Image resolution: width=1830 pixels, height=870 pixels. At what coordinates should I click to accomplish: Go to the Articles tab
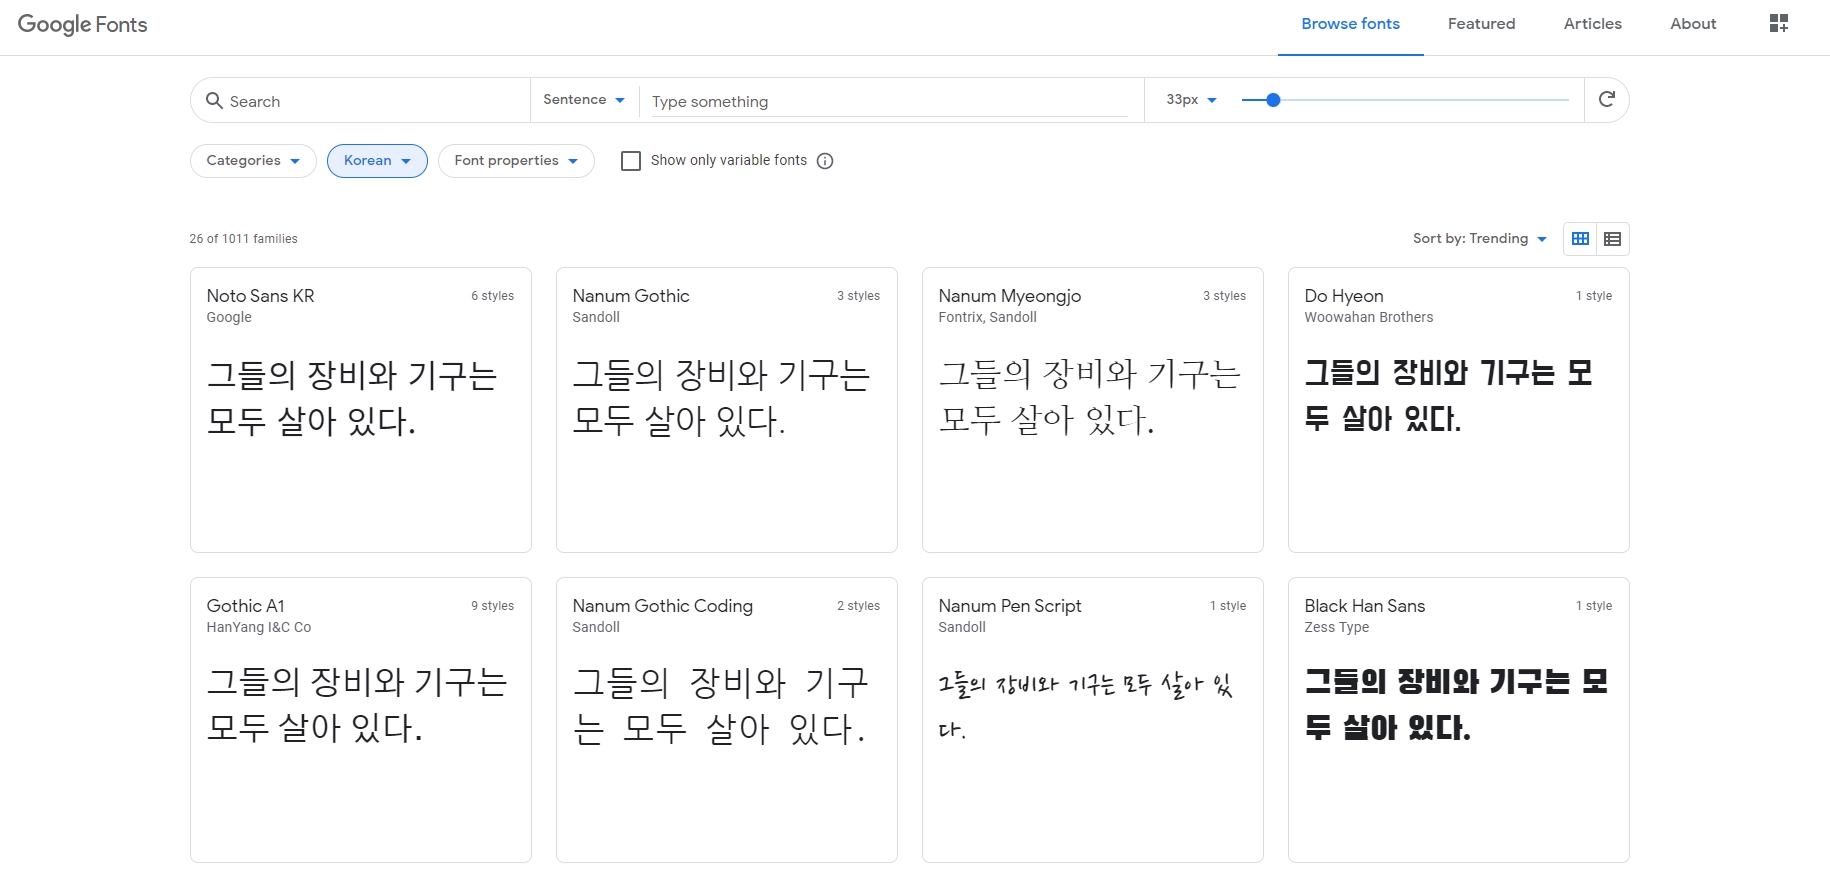click(x=1592, y=24)
